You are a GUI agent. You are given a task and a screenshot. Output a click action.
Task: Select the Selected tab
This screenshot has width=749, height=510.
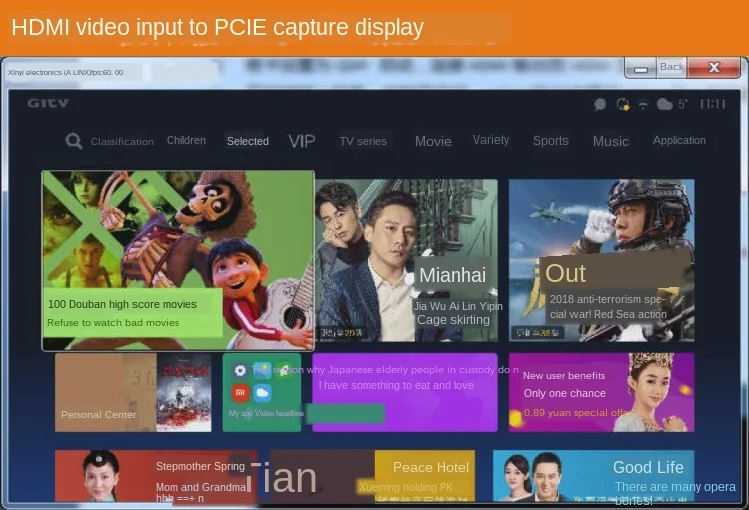247,141
